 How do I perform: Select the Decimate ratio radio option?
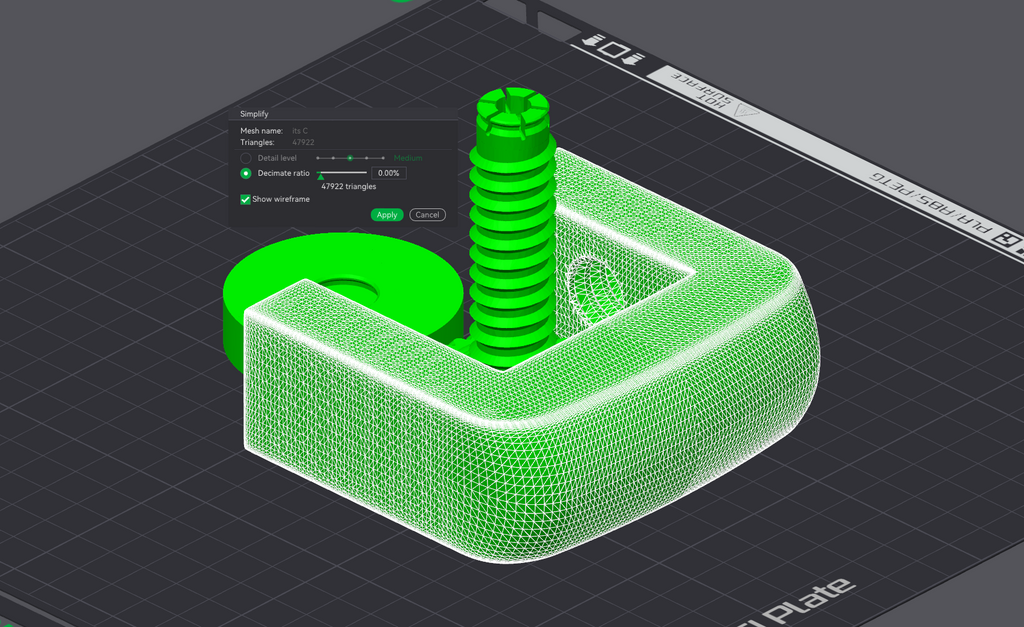[x=246, y=173]
